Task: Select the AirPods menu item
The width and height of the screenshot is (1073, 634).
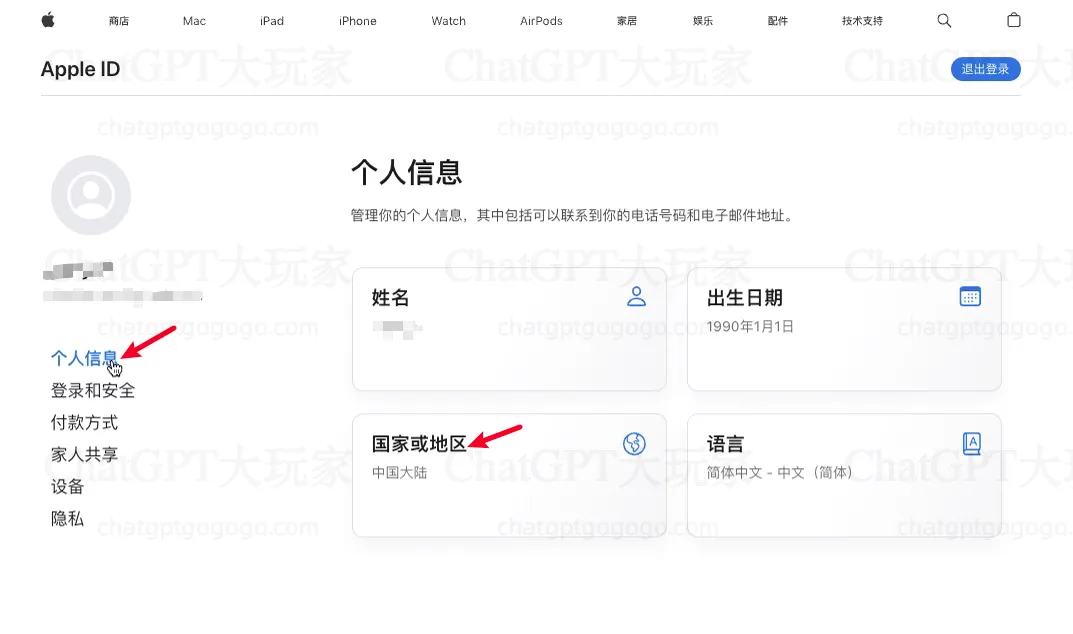Action: pos(540,19)
